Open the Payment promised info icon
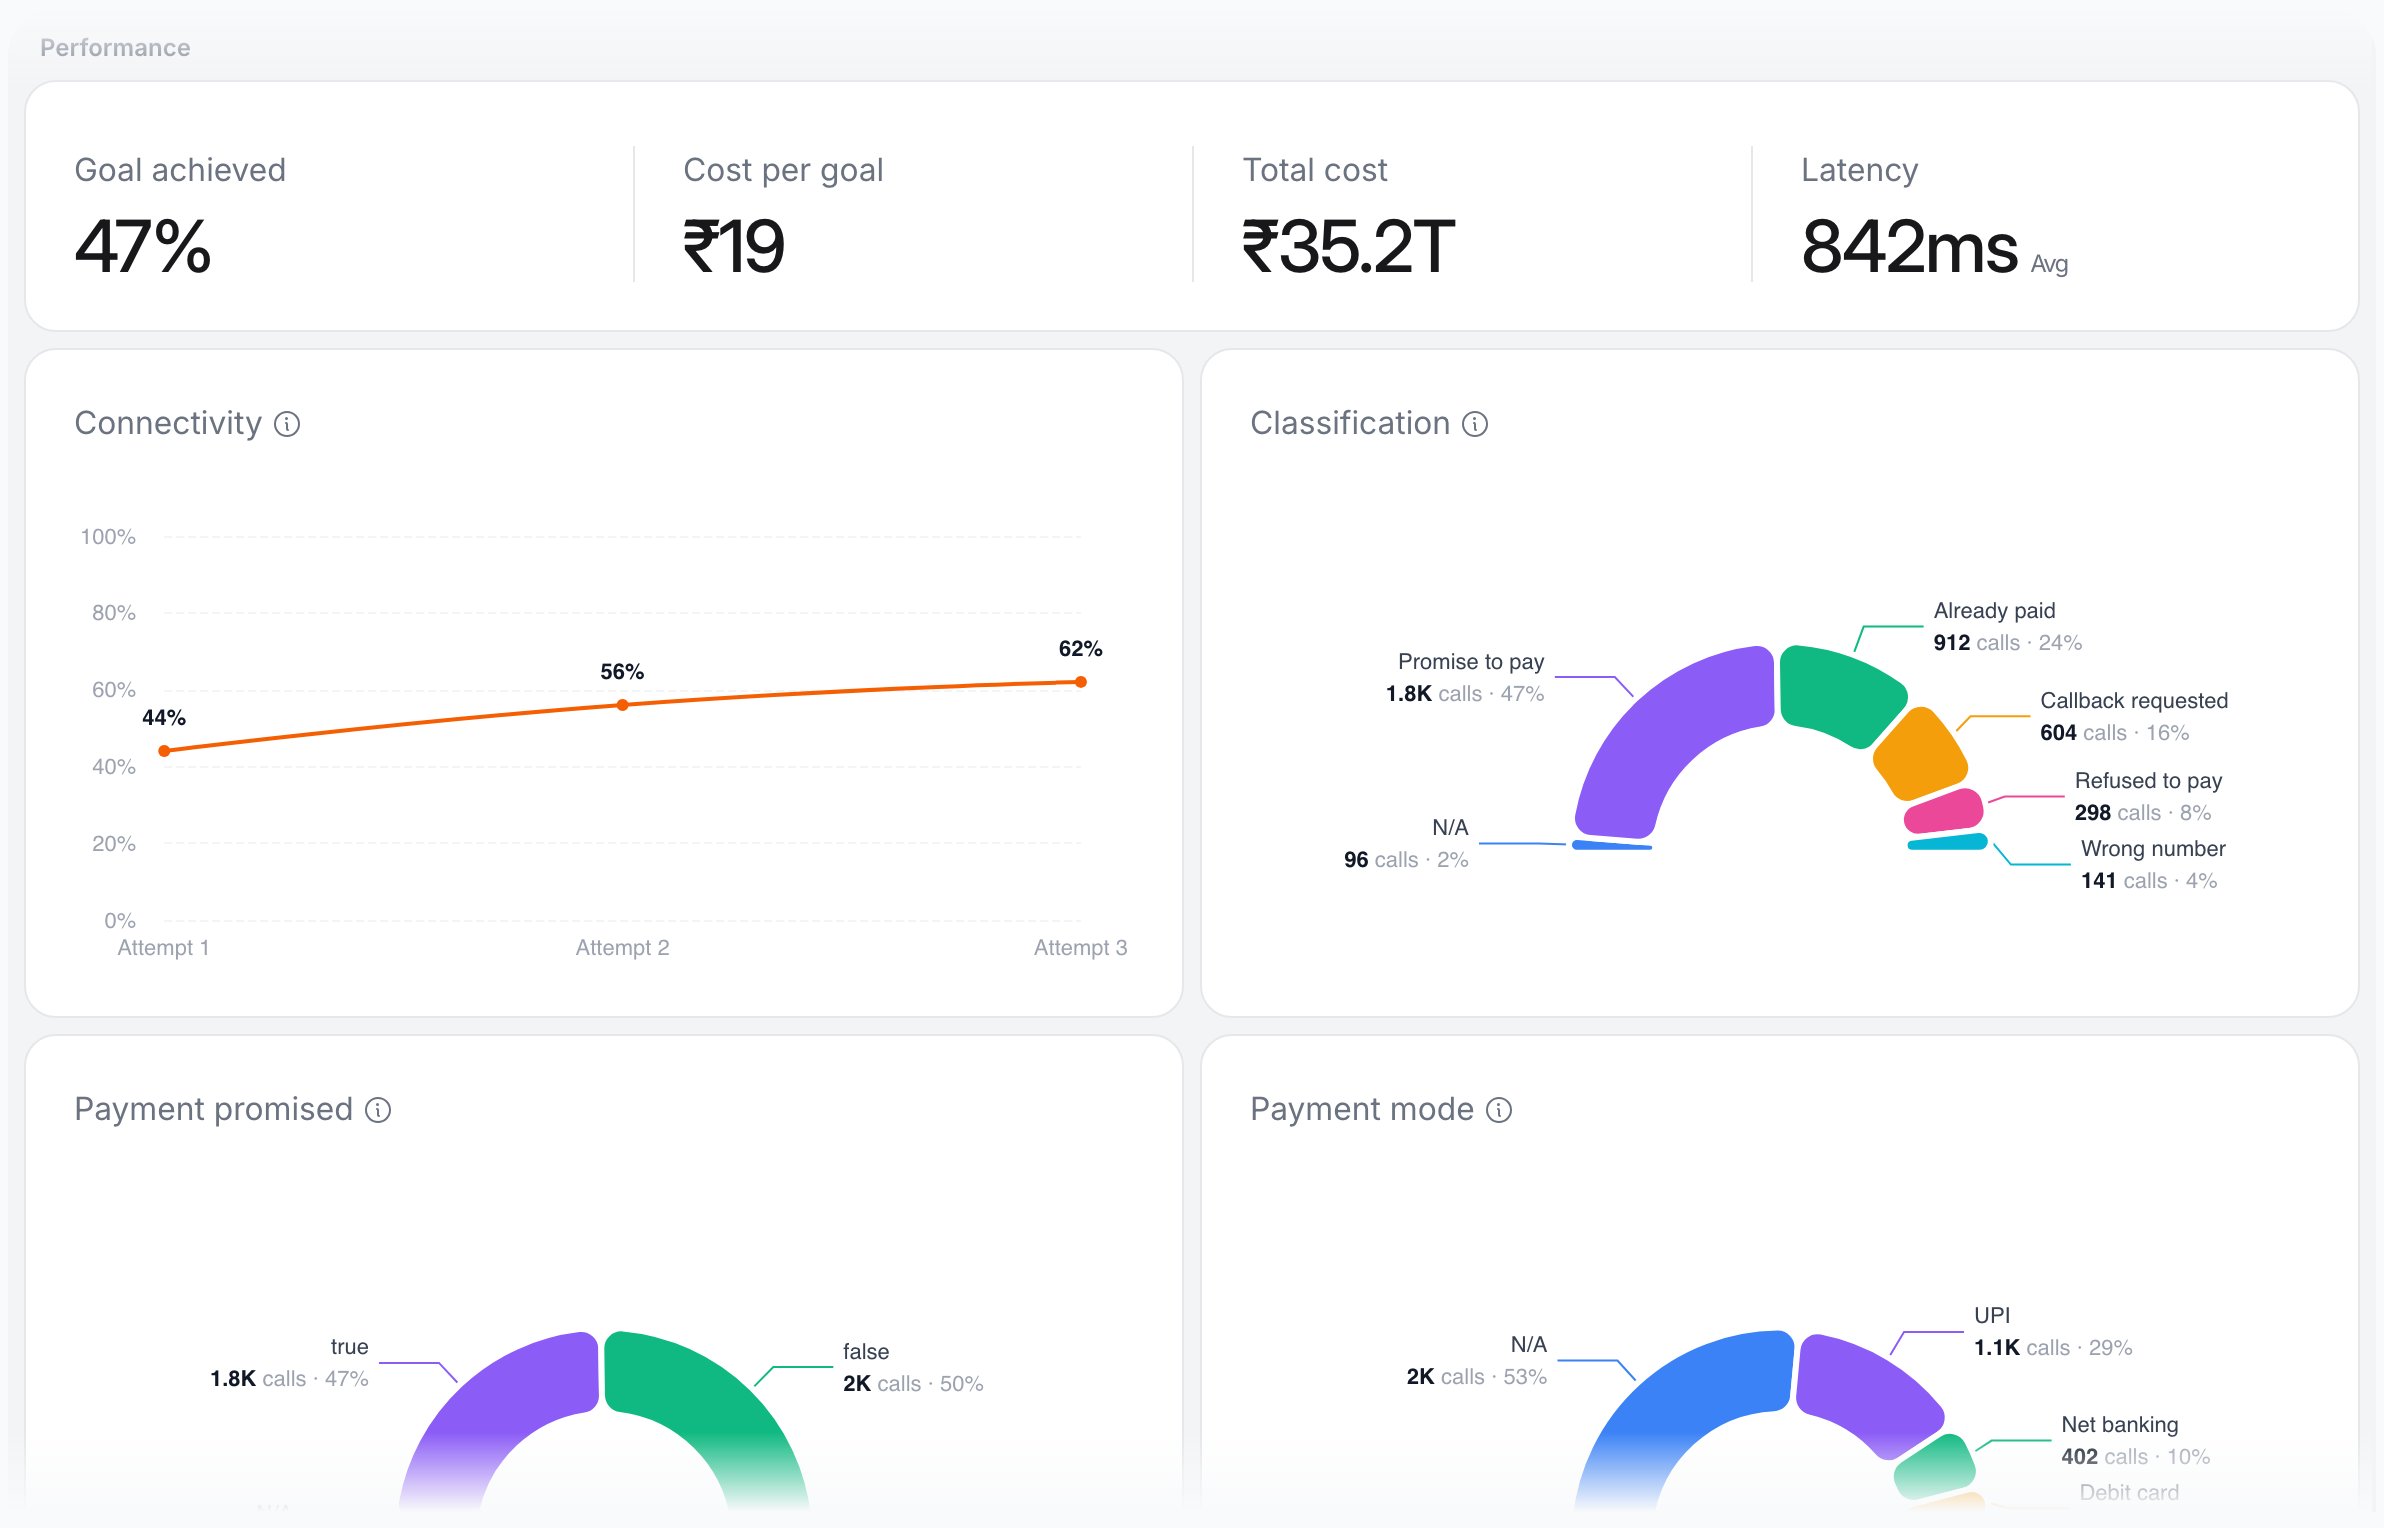 [378, 1110]
